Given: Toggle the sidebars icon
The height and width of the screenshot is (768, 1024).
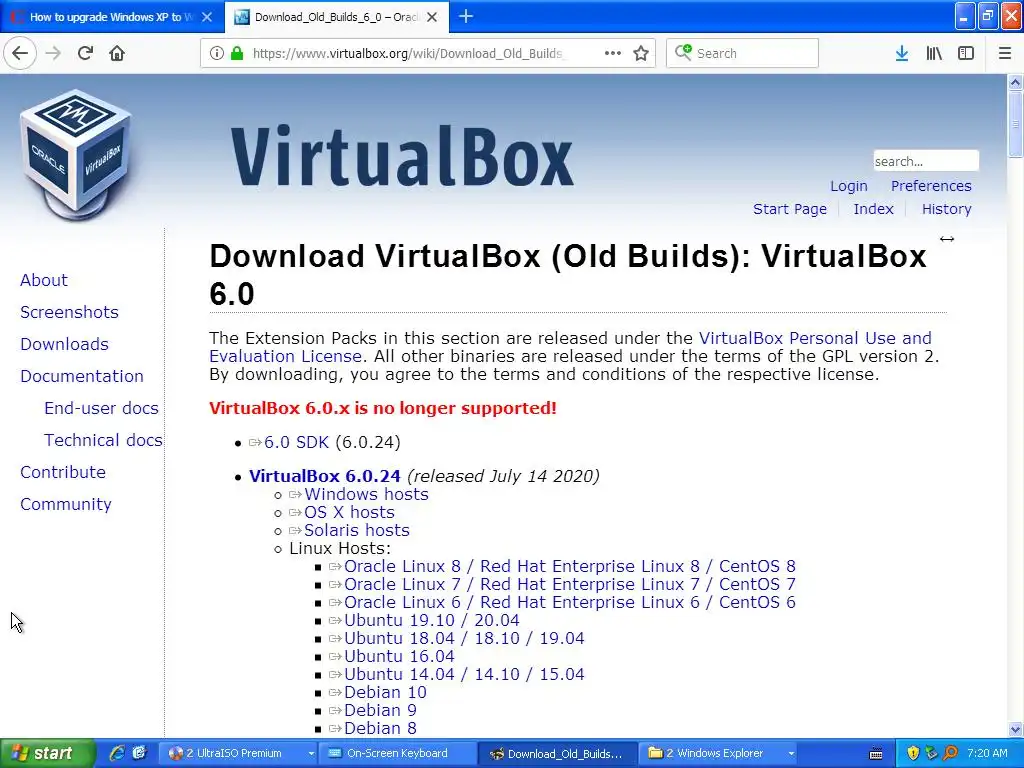Looking at the screenshot, I should [x=966, y=53].
